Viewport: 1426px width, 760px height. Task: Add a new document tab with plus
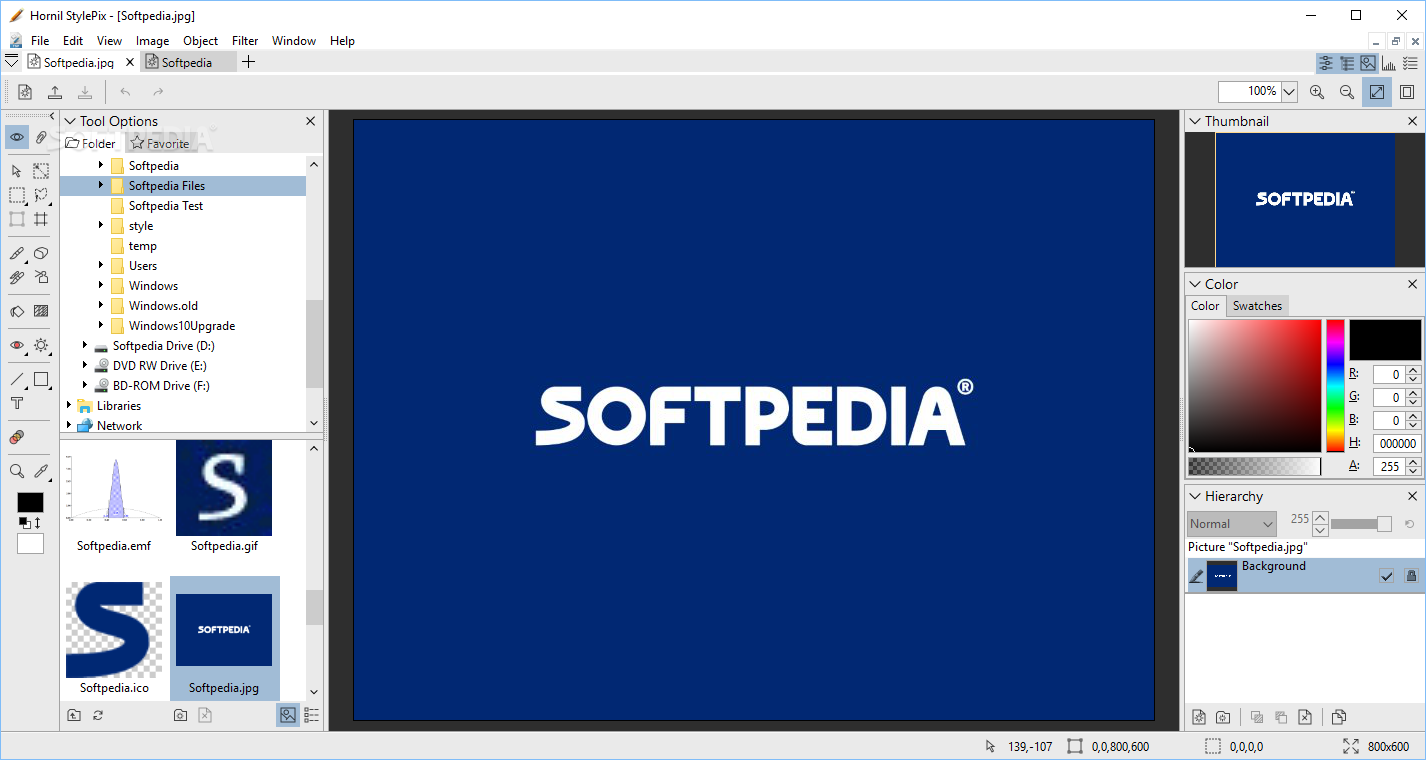pos(249,62)
